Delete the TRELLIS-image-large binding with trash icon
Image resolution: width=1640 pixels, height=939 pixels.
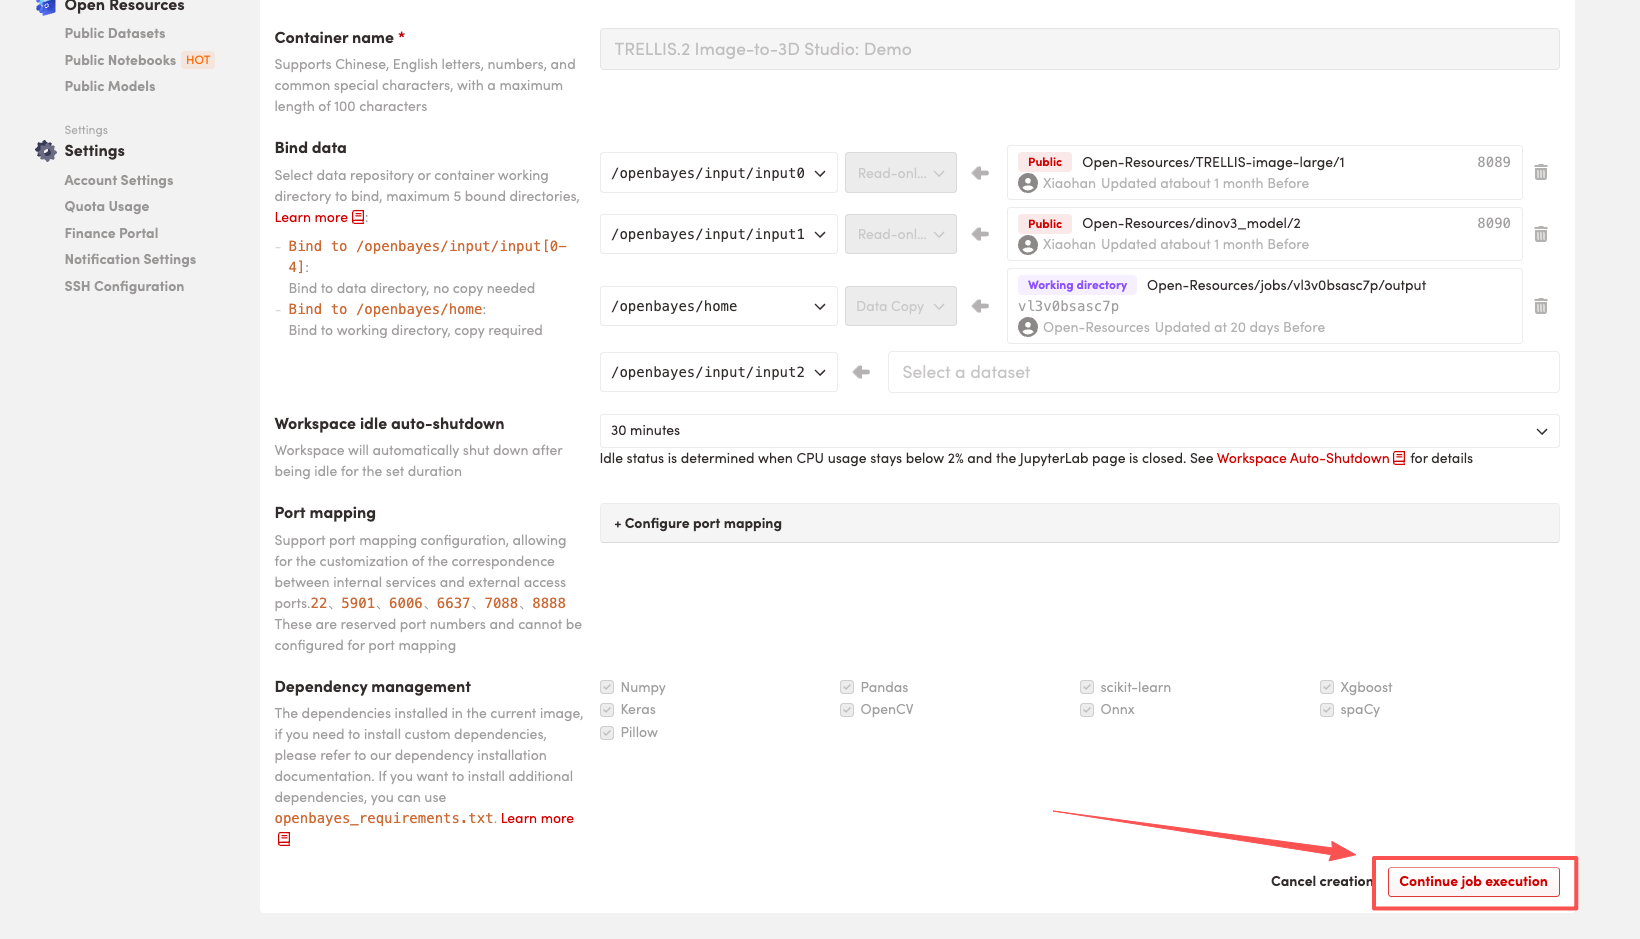(1540, 173)
